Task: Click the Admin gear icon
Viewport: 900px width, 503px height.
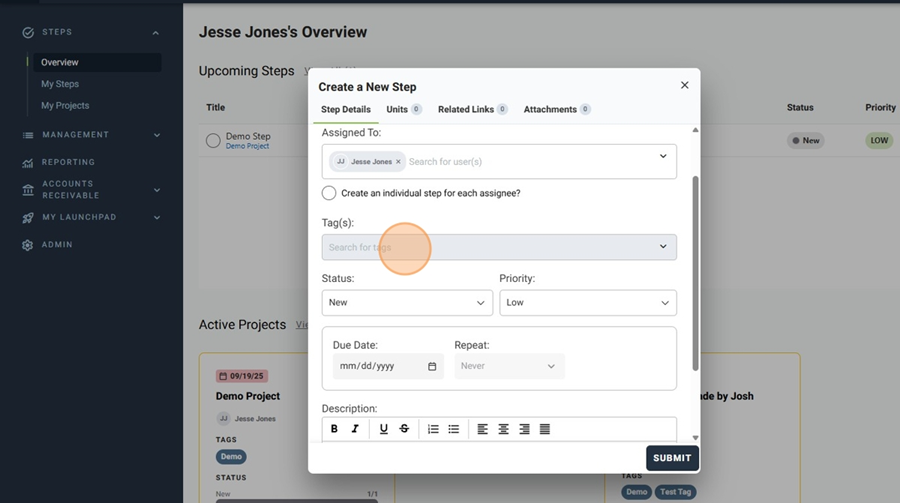Action: 28,245
